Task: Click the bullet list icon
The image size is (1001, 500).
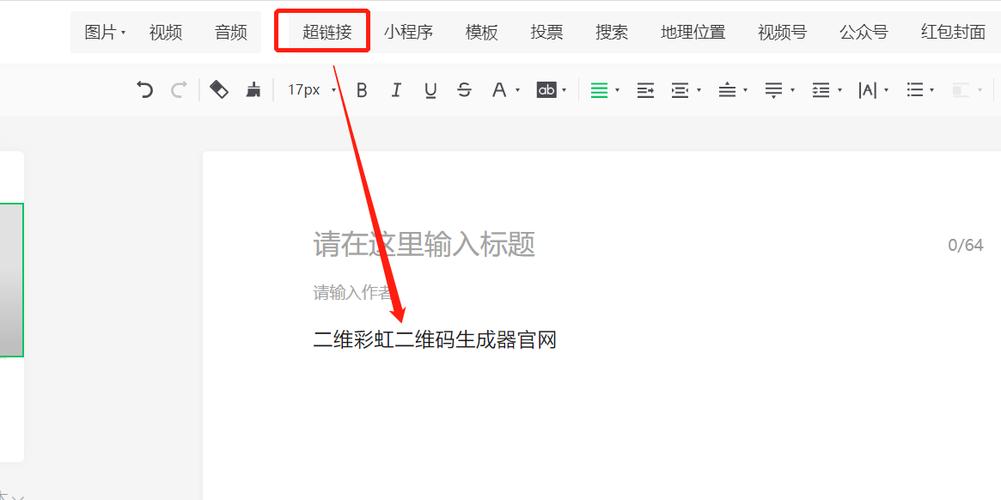Action: pos(915,90)
